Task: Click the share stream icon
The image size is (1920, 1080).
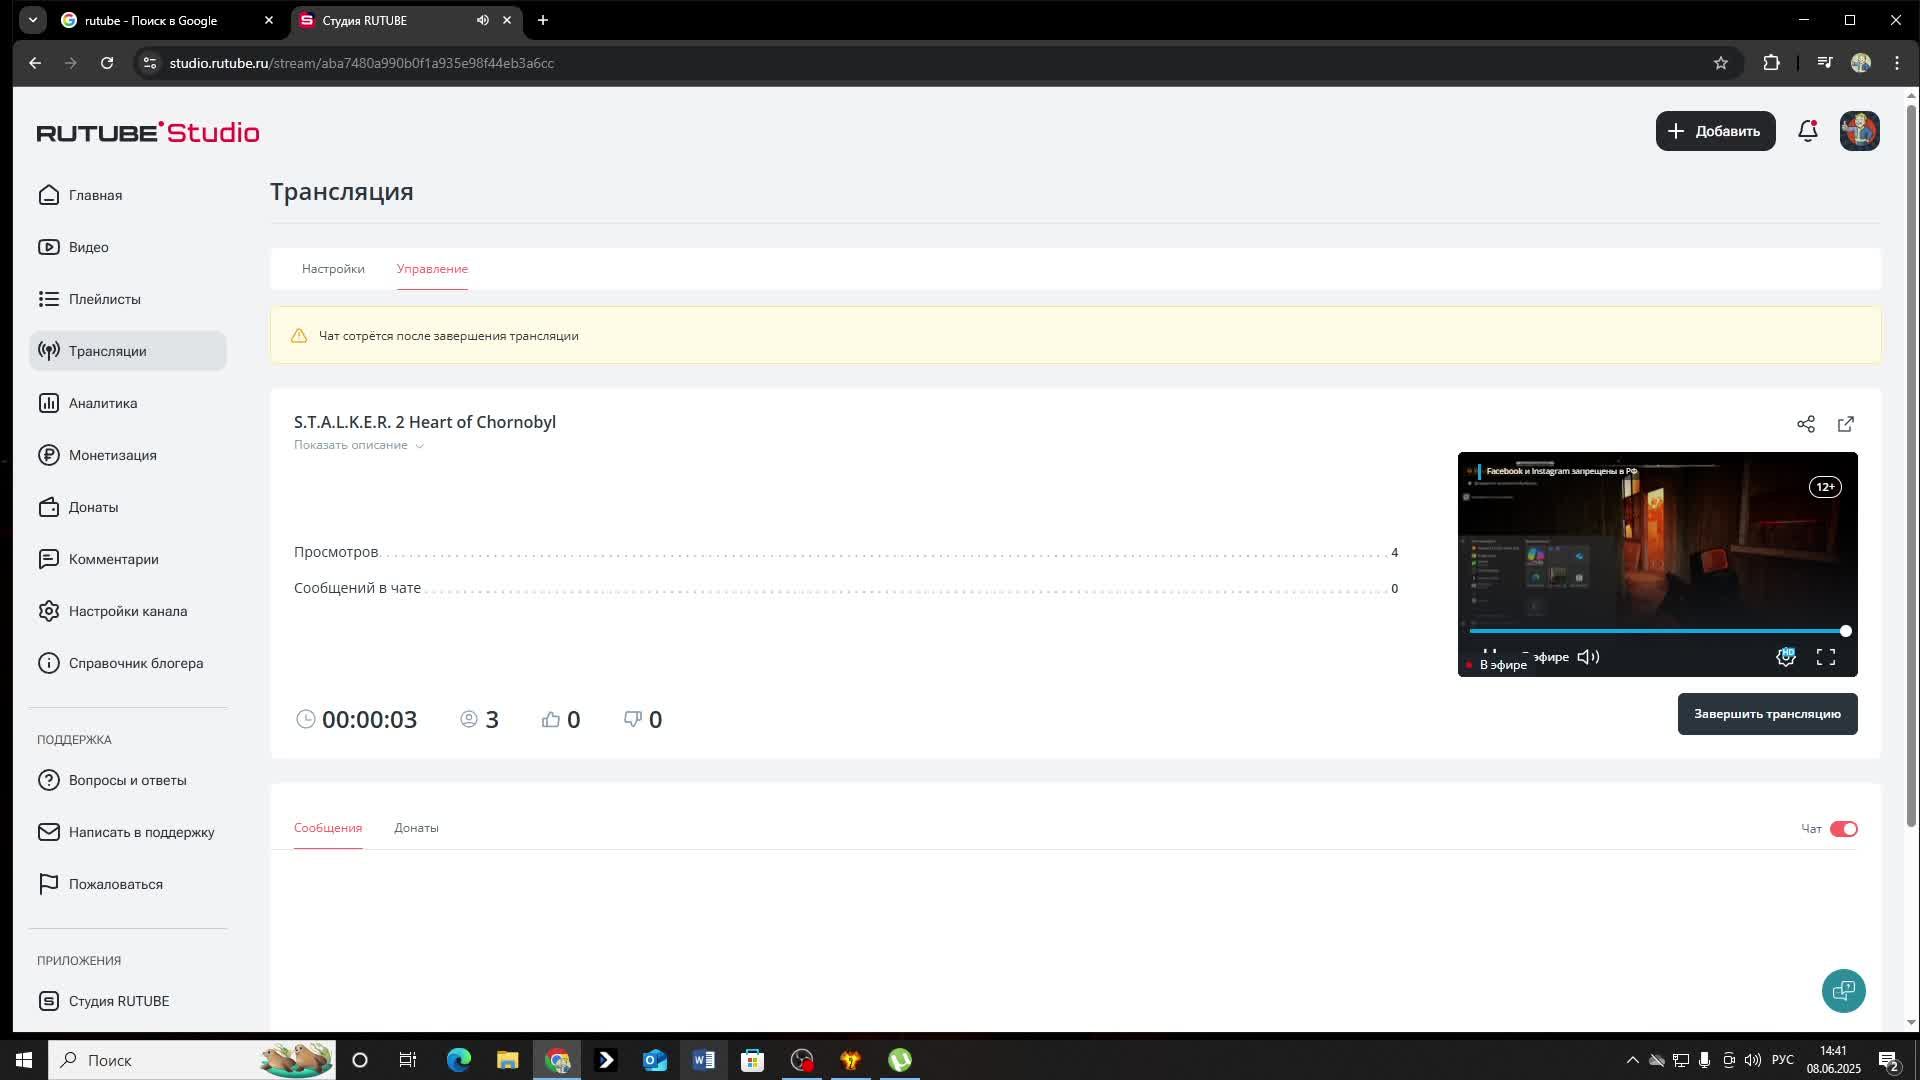Action: [x=1805, y=424]
